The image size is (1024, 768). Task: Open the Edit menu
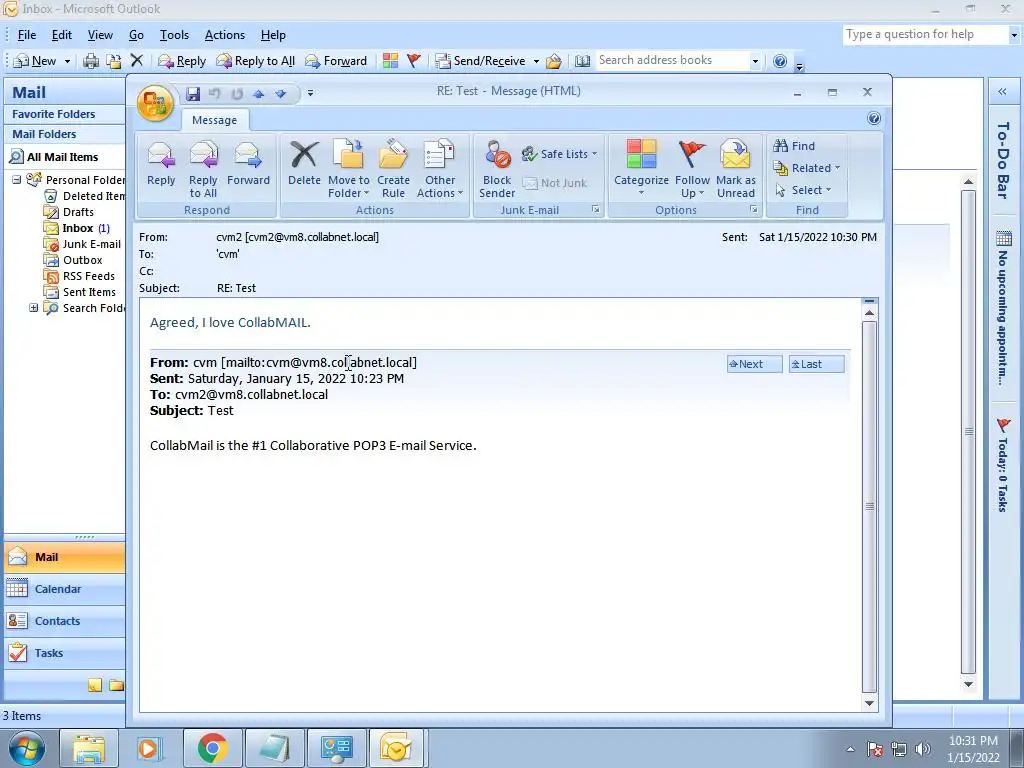coord(62,35)
